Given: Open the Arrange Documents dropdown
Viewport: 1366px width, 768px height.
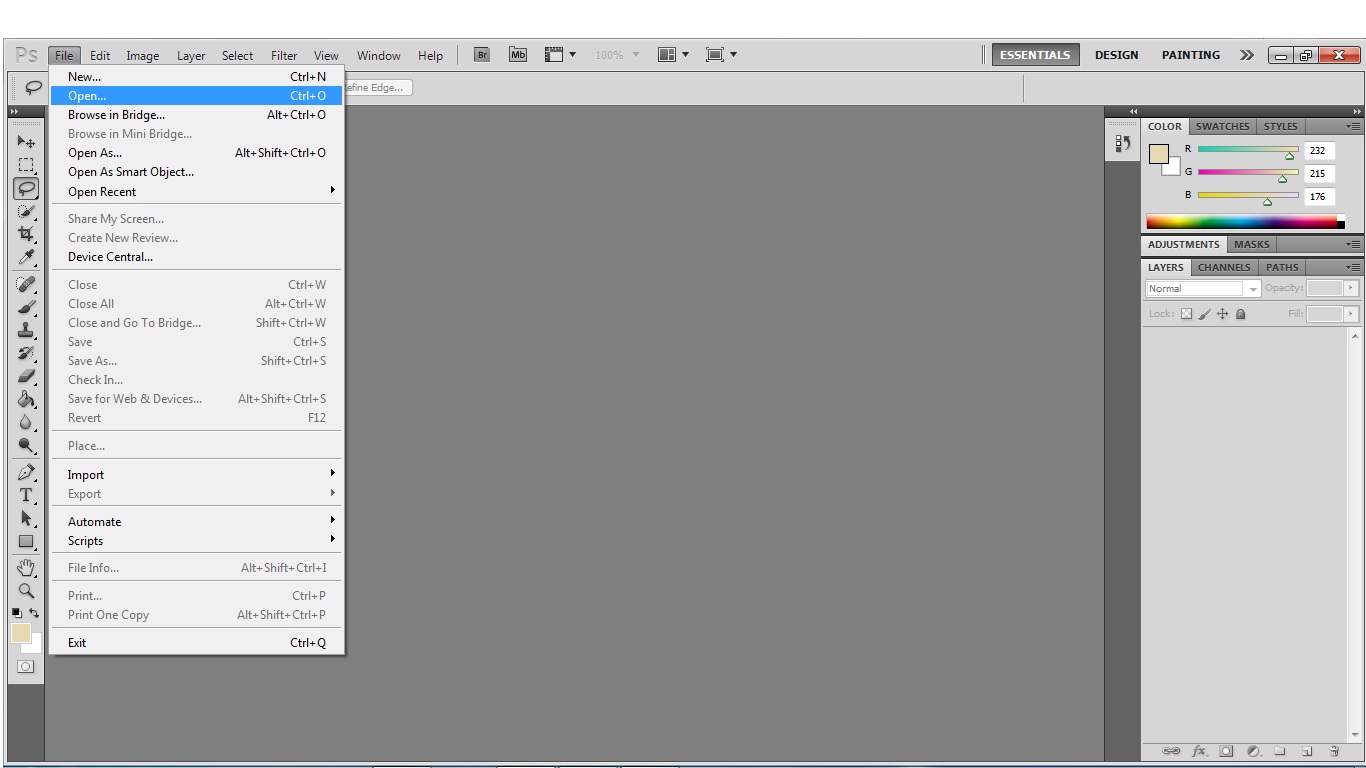Looking at the screenshot, I should 673,55.
